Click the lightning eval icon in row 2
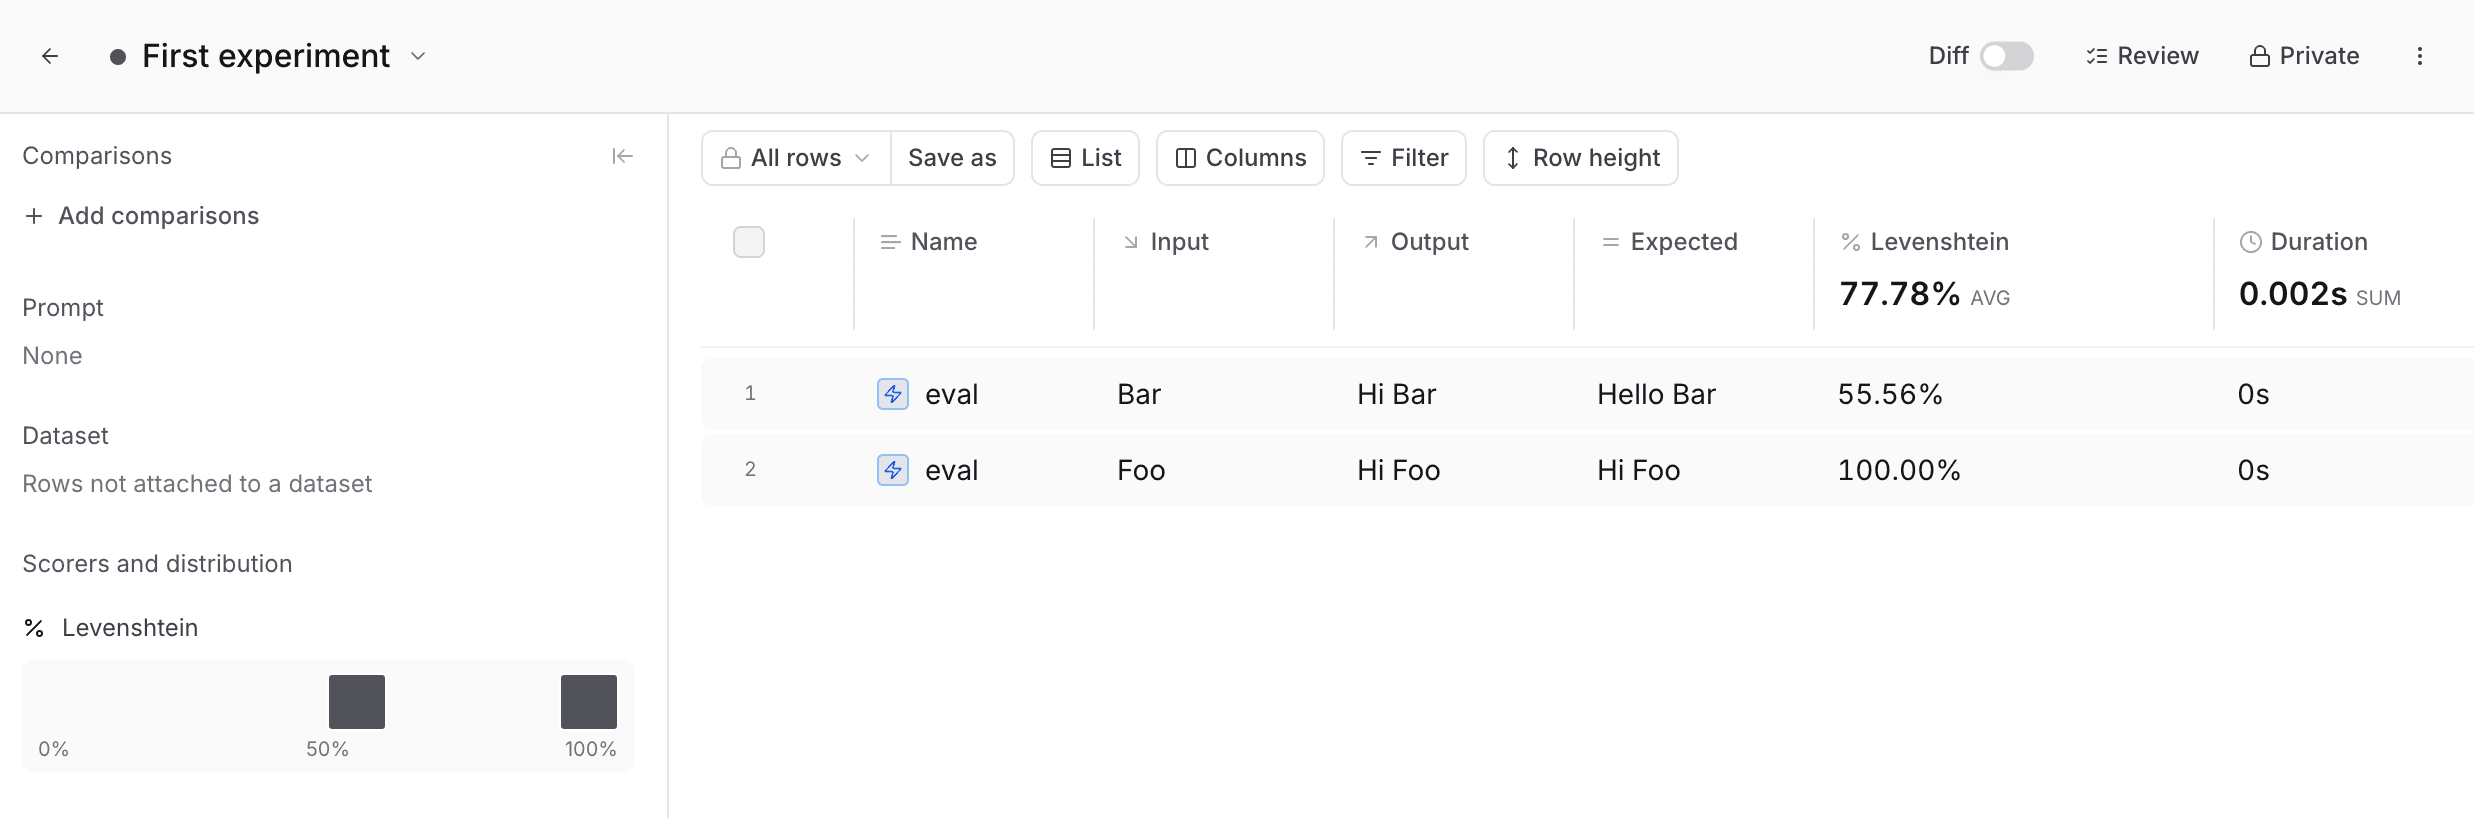 tap(892, 470)
